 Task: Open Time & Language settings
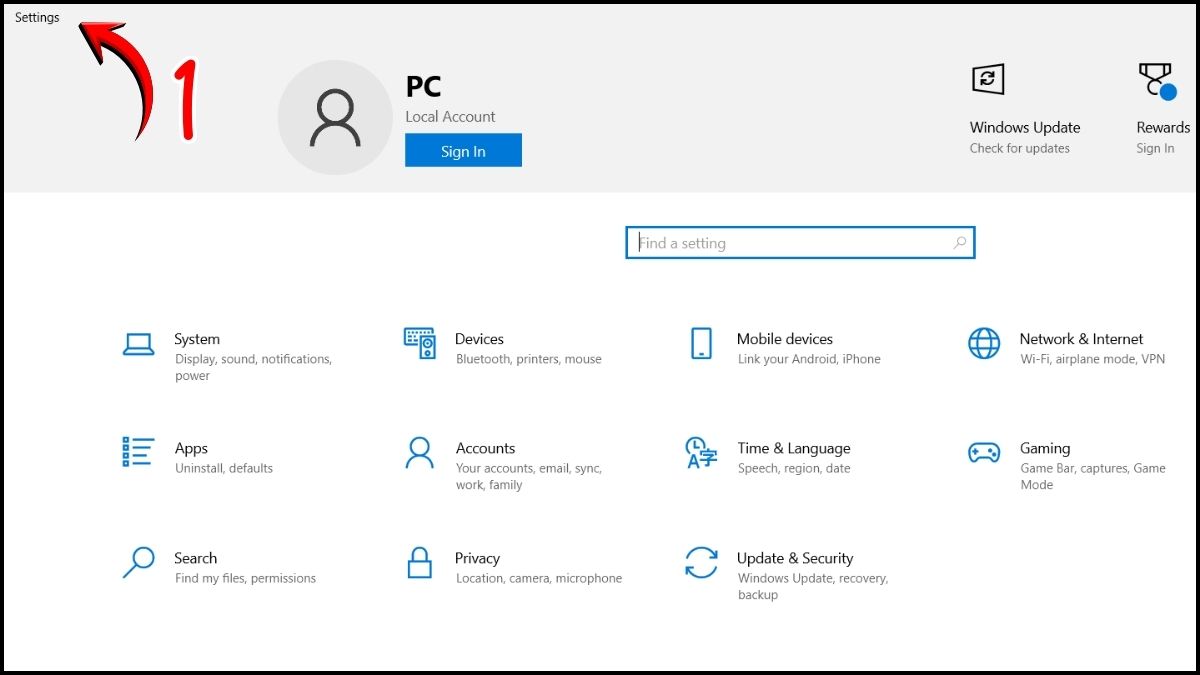click(793, 448)
